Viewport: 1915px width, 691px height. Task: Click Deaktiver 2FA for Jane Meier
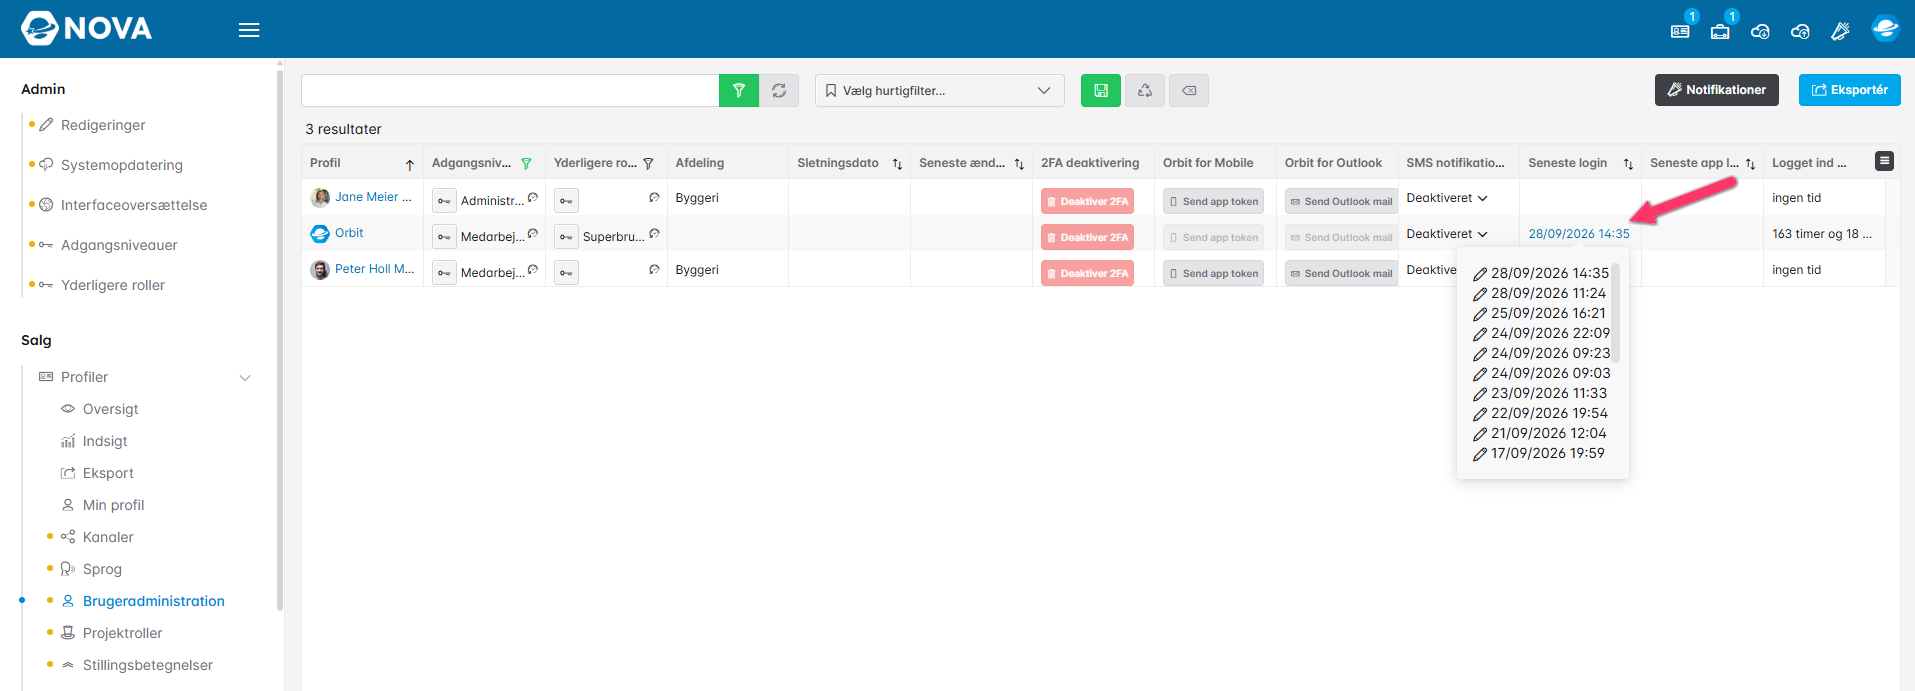click(1087, 201)
